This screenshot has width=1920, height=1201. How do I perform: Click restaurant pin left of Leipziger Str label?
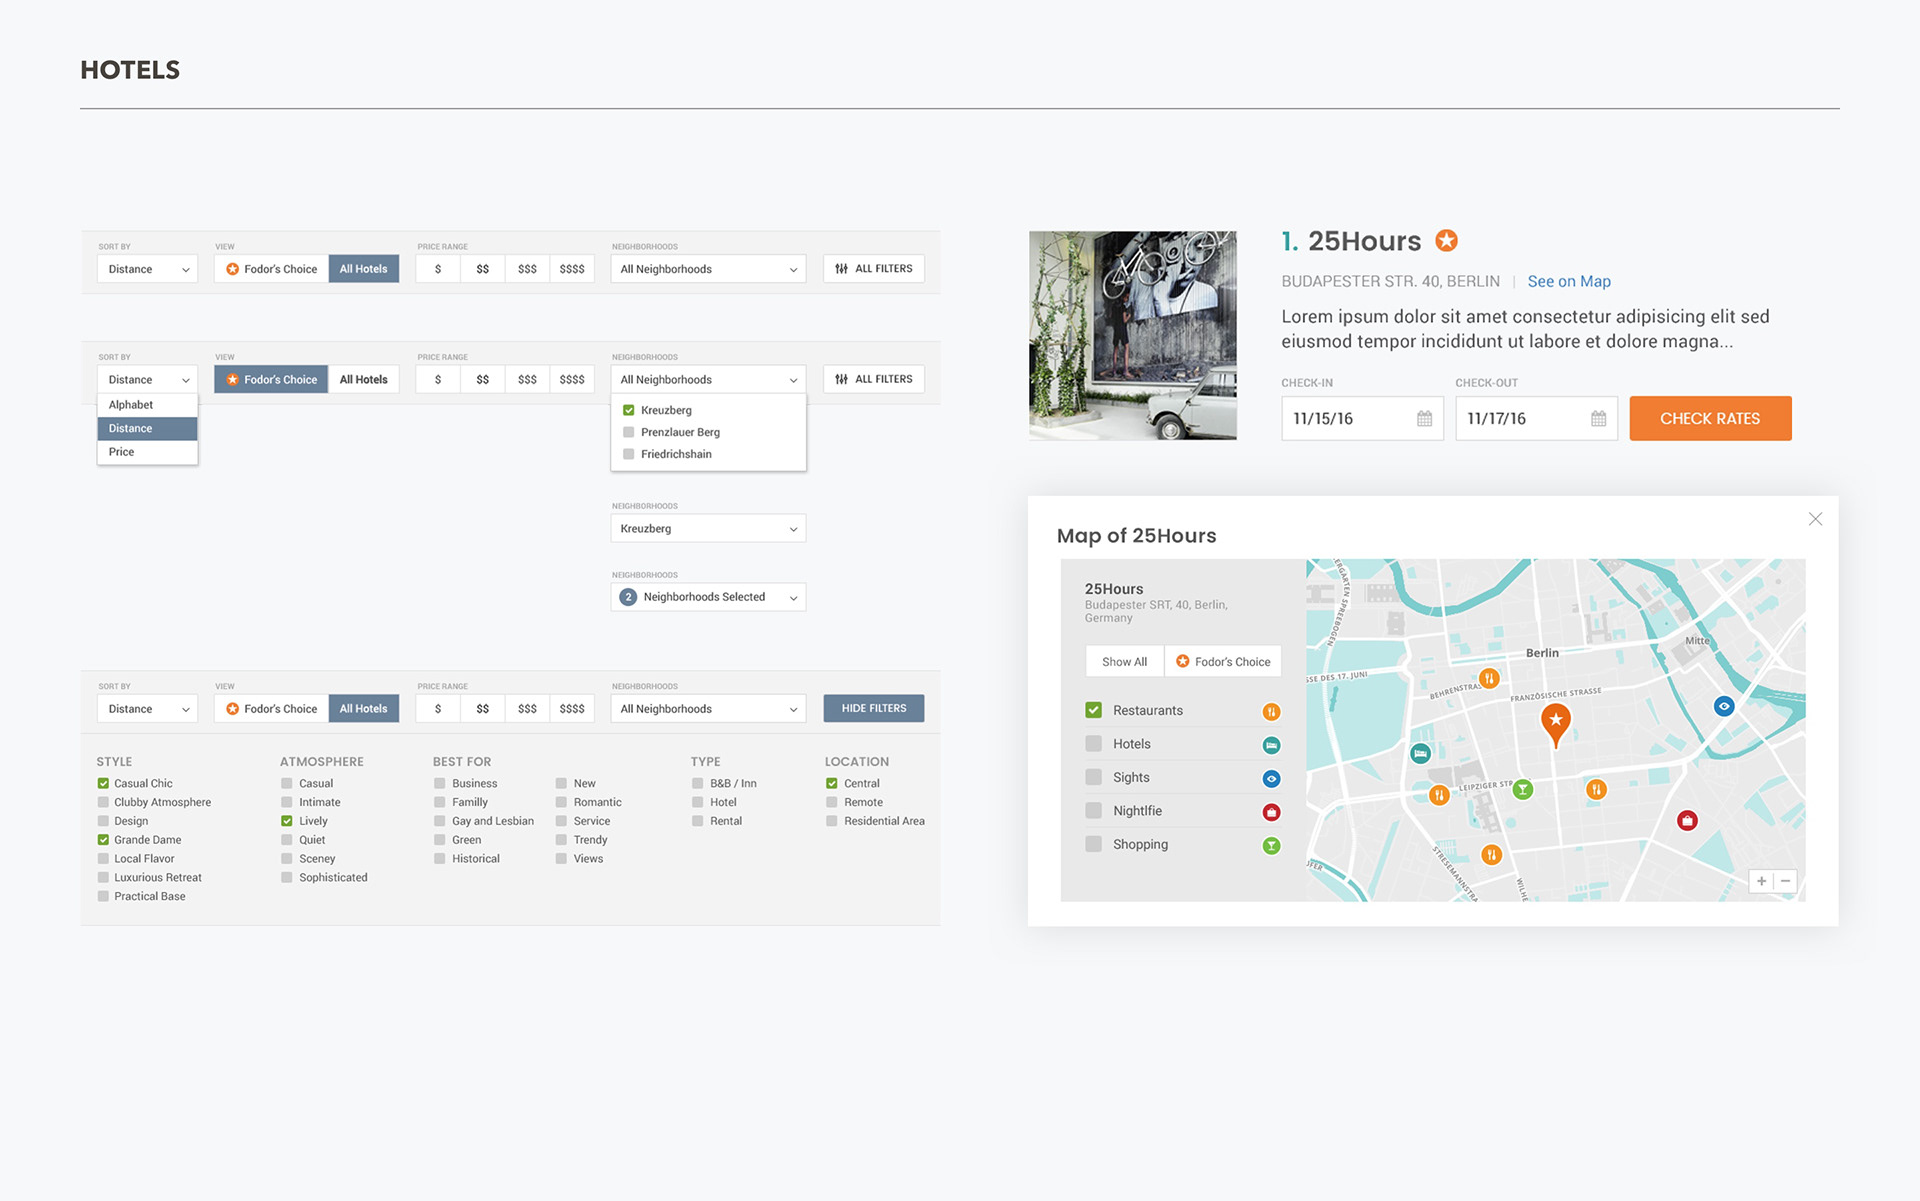pos(1438,796)
